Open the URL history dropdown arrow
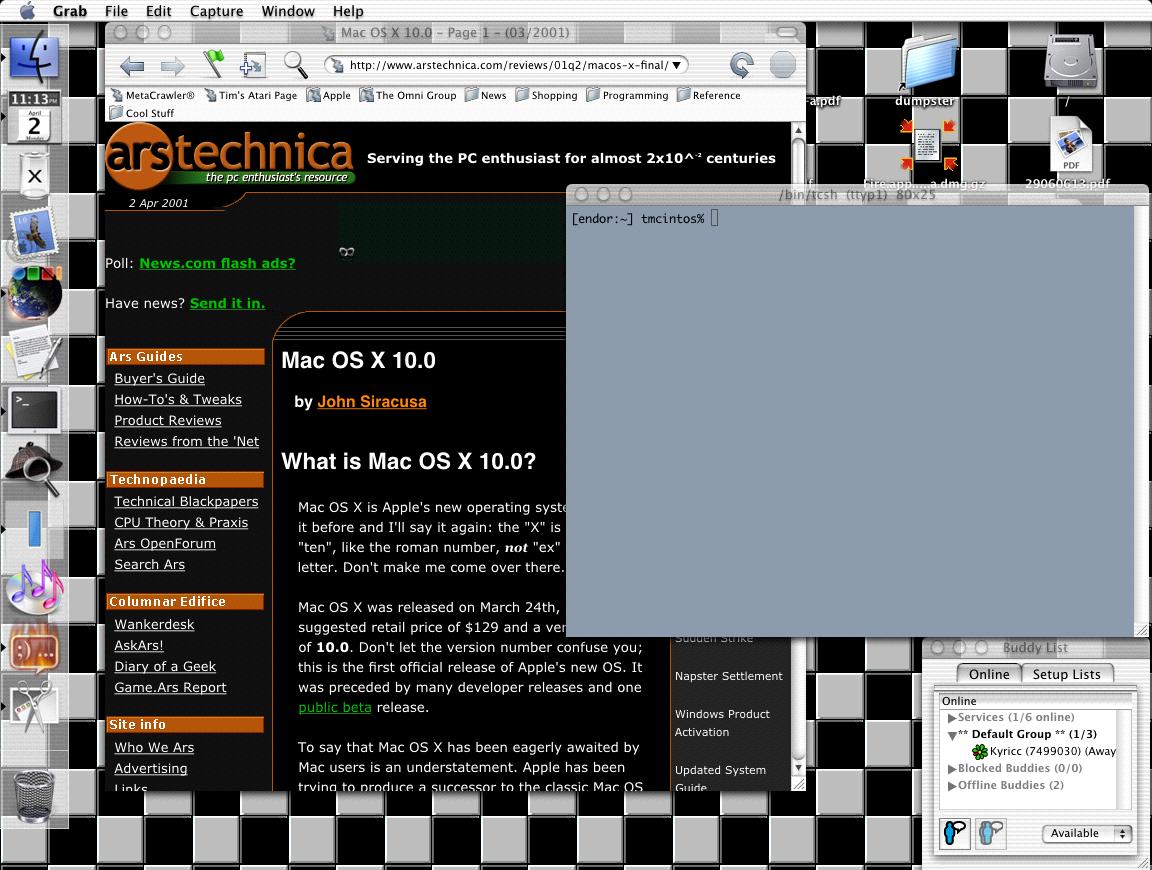This screenshot has height=870, width=1152. pos(677,65)
